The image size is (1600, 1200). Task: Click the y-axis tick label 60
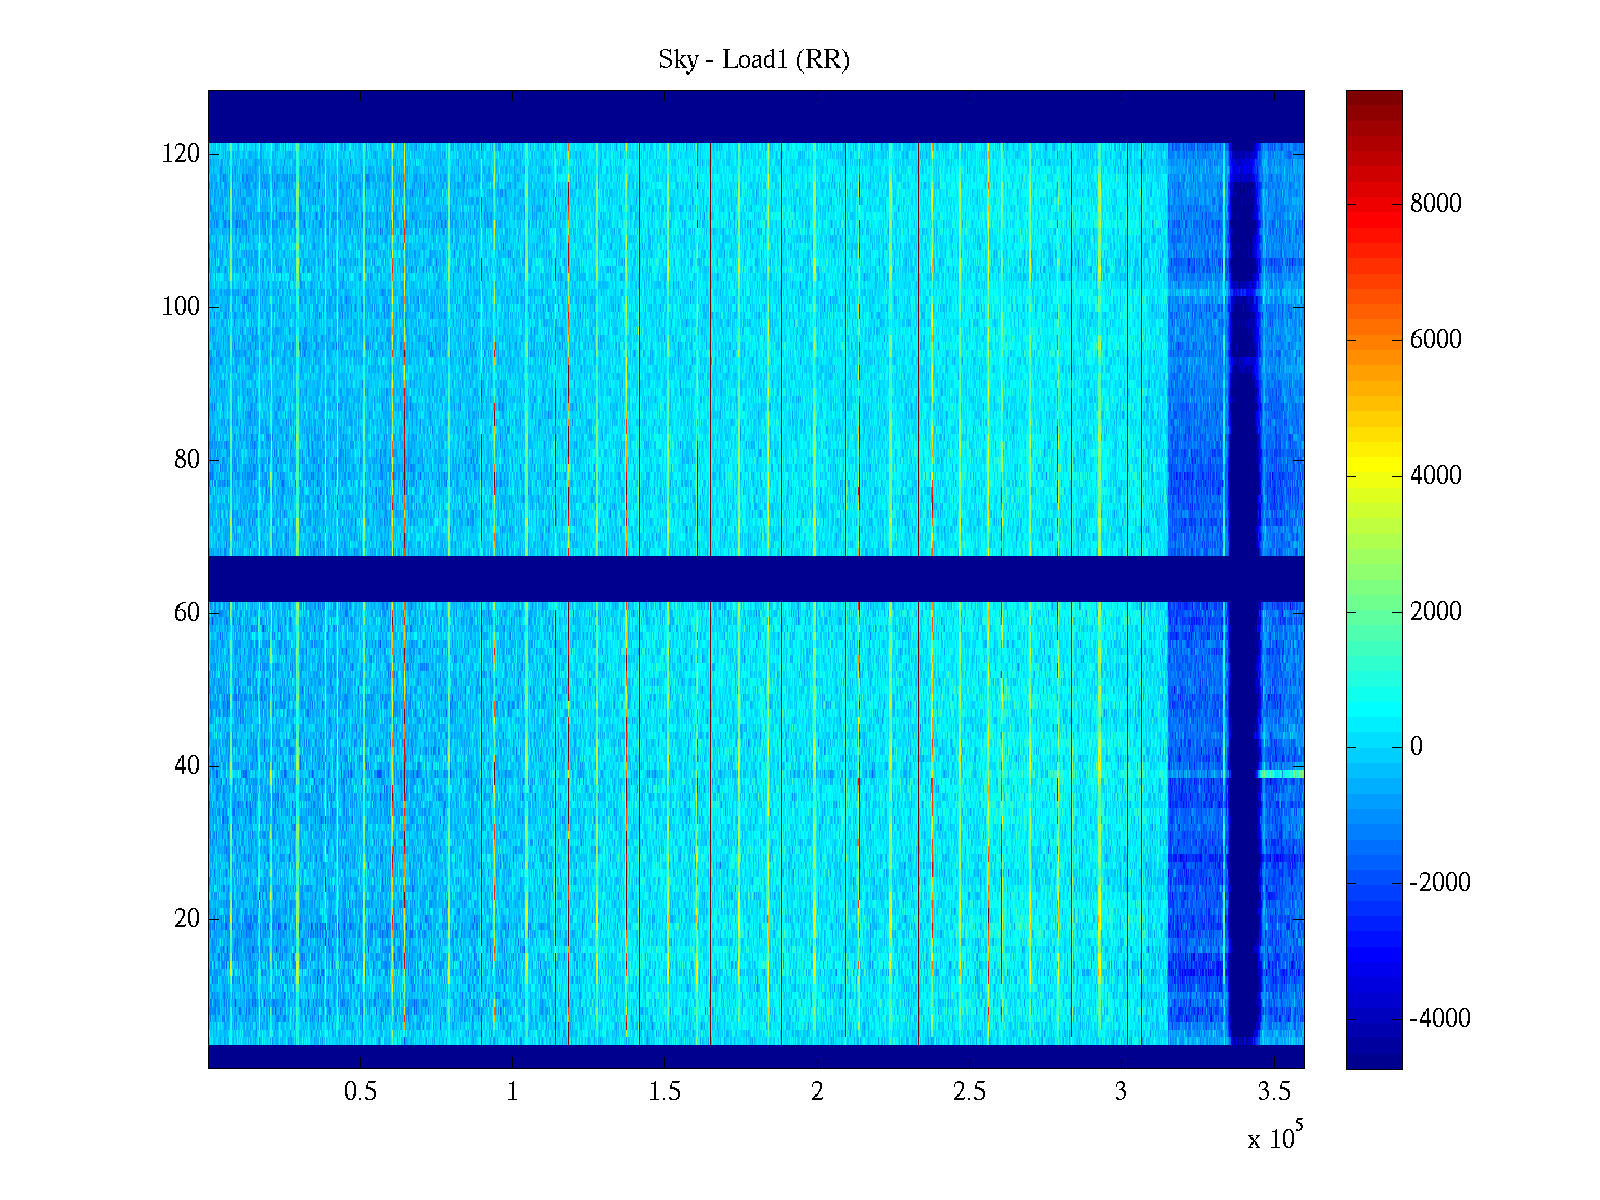pos(187,613)
